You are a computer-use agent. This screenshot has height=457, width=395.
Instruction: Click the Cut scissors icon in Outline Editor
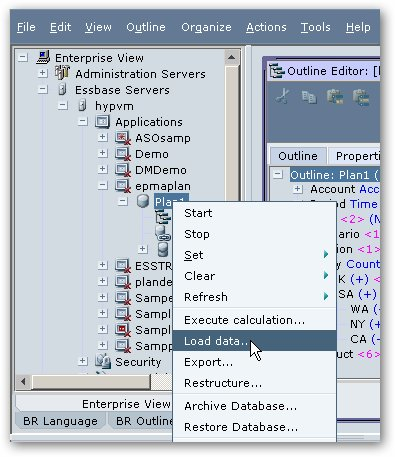click(x=283, y=97)
